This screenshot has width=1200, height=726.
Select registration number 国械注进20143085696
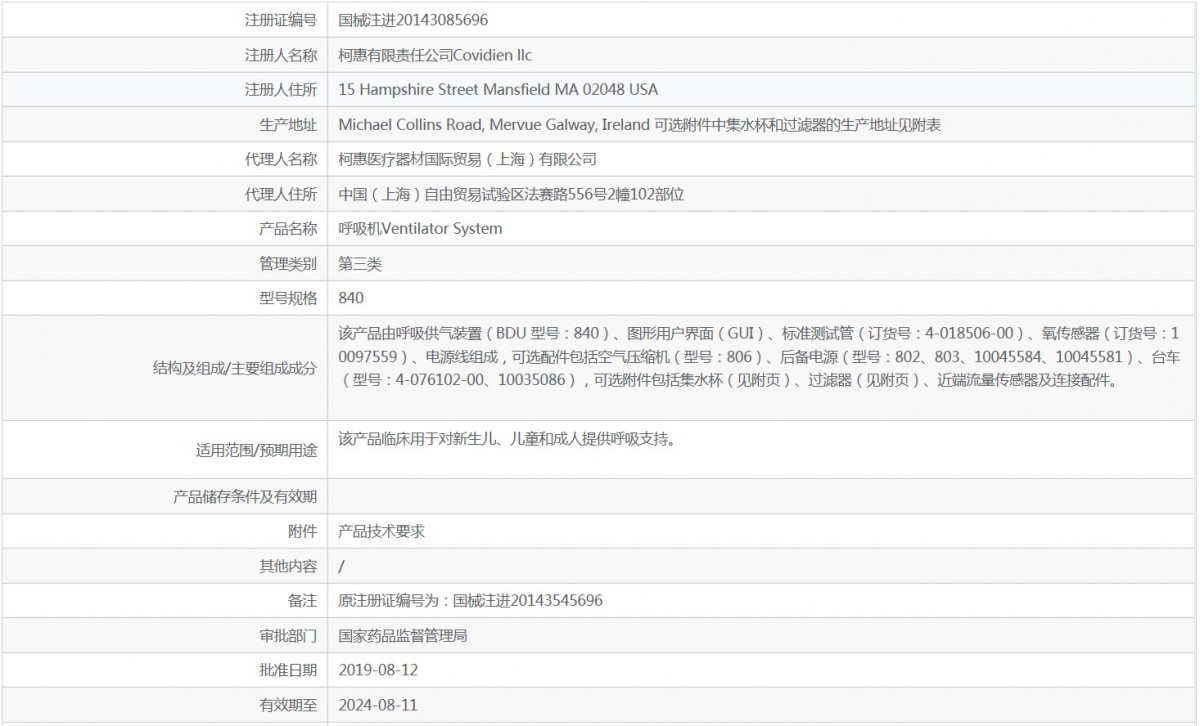(413, 19)
